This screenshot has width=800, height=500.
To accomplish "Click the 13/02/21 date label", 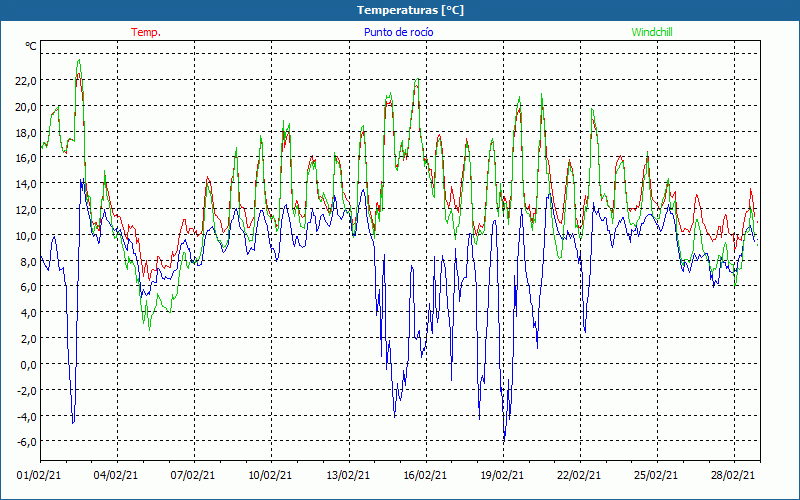I will (348, 476).
